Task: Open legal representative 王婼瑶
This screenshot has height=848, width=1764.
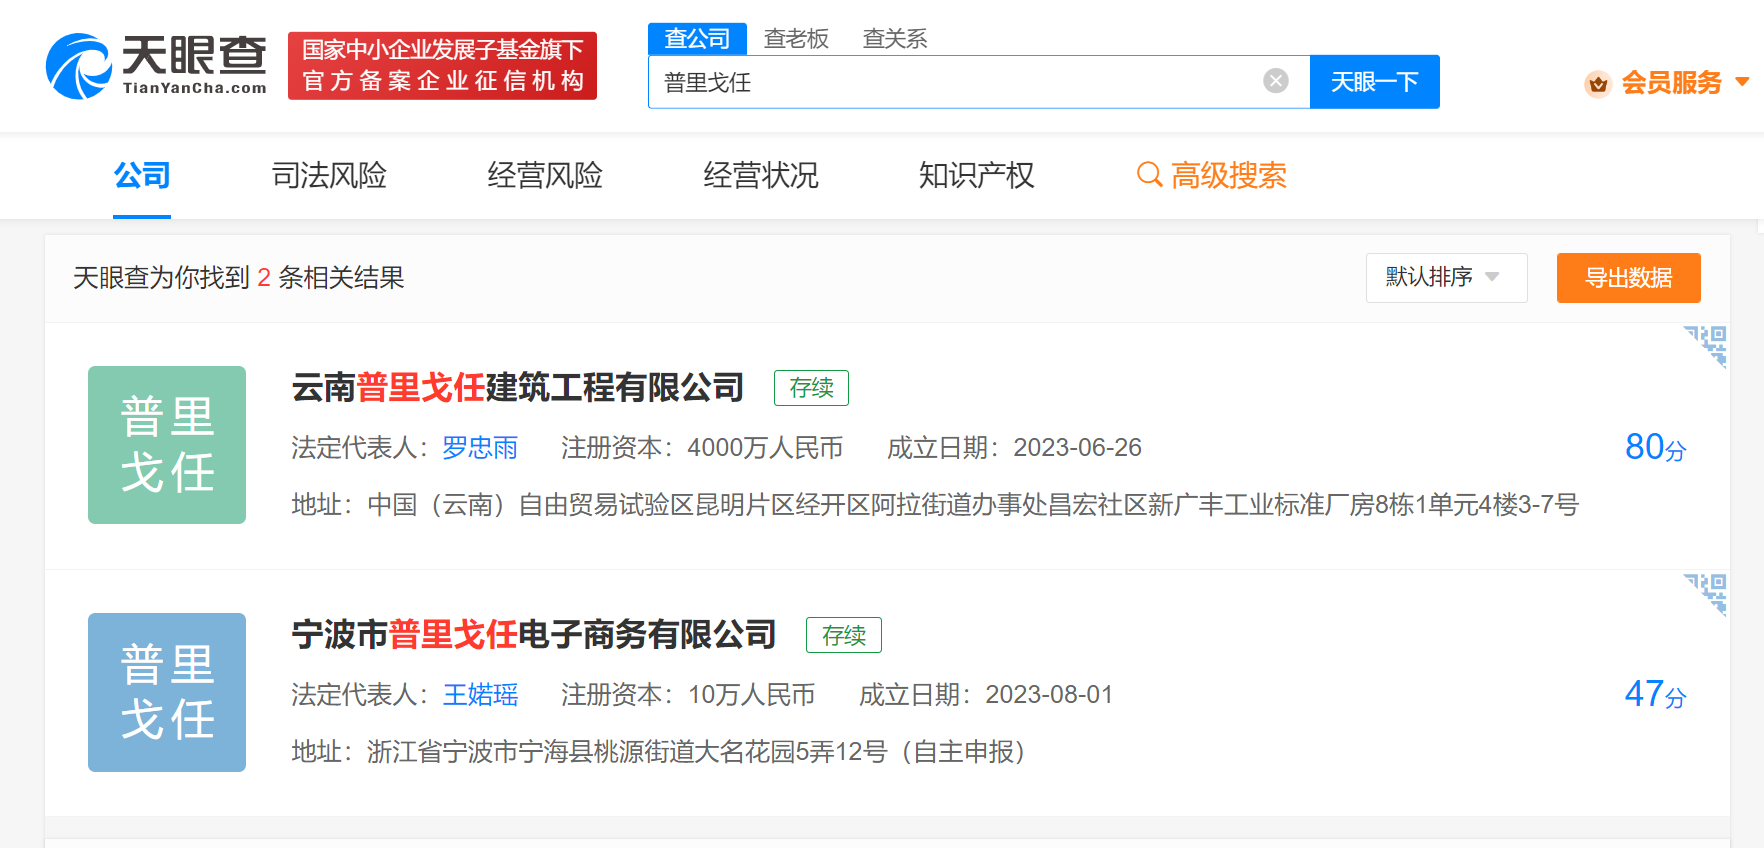Action: click(480, 694)
